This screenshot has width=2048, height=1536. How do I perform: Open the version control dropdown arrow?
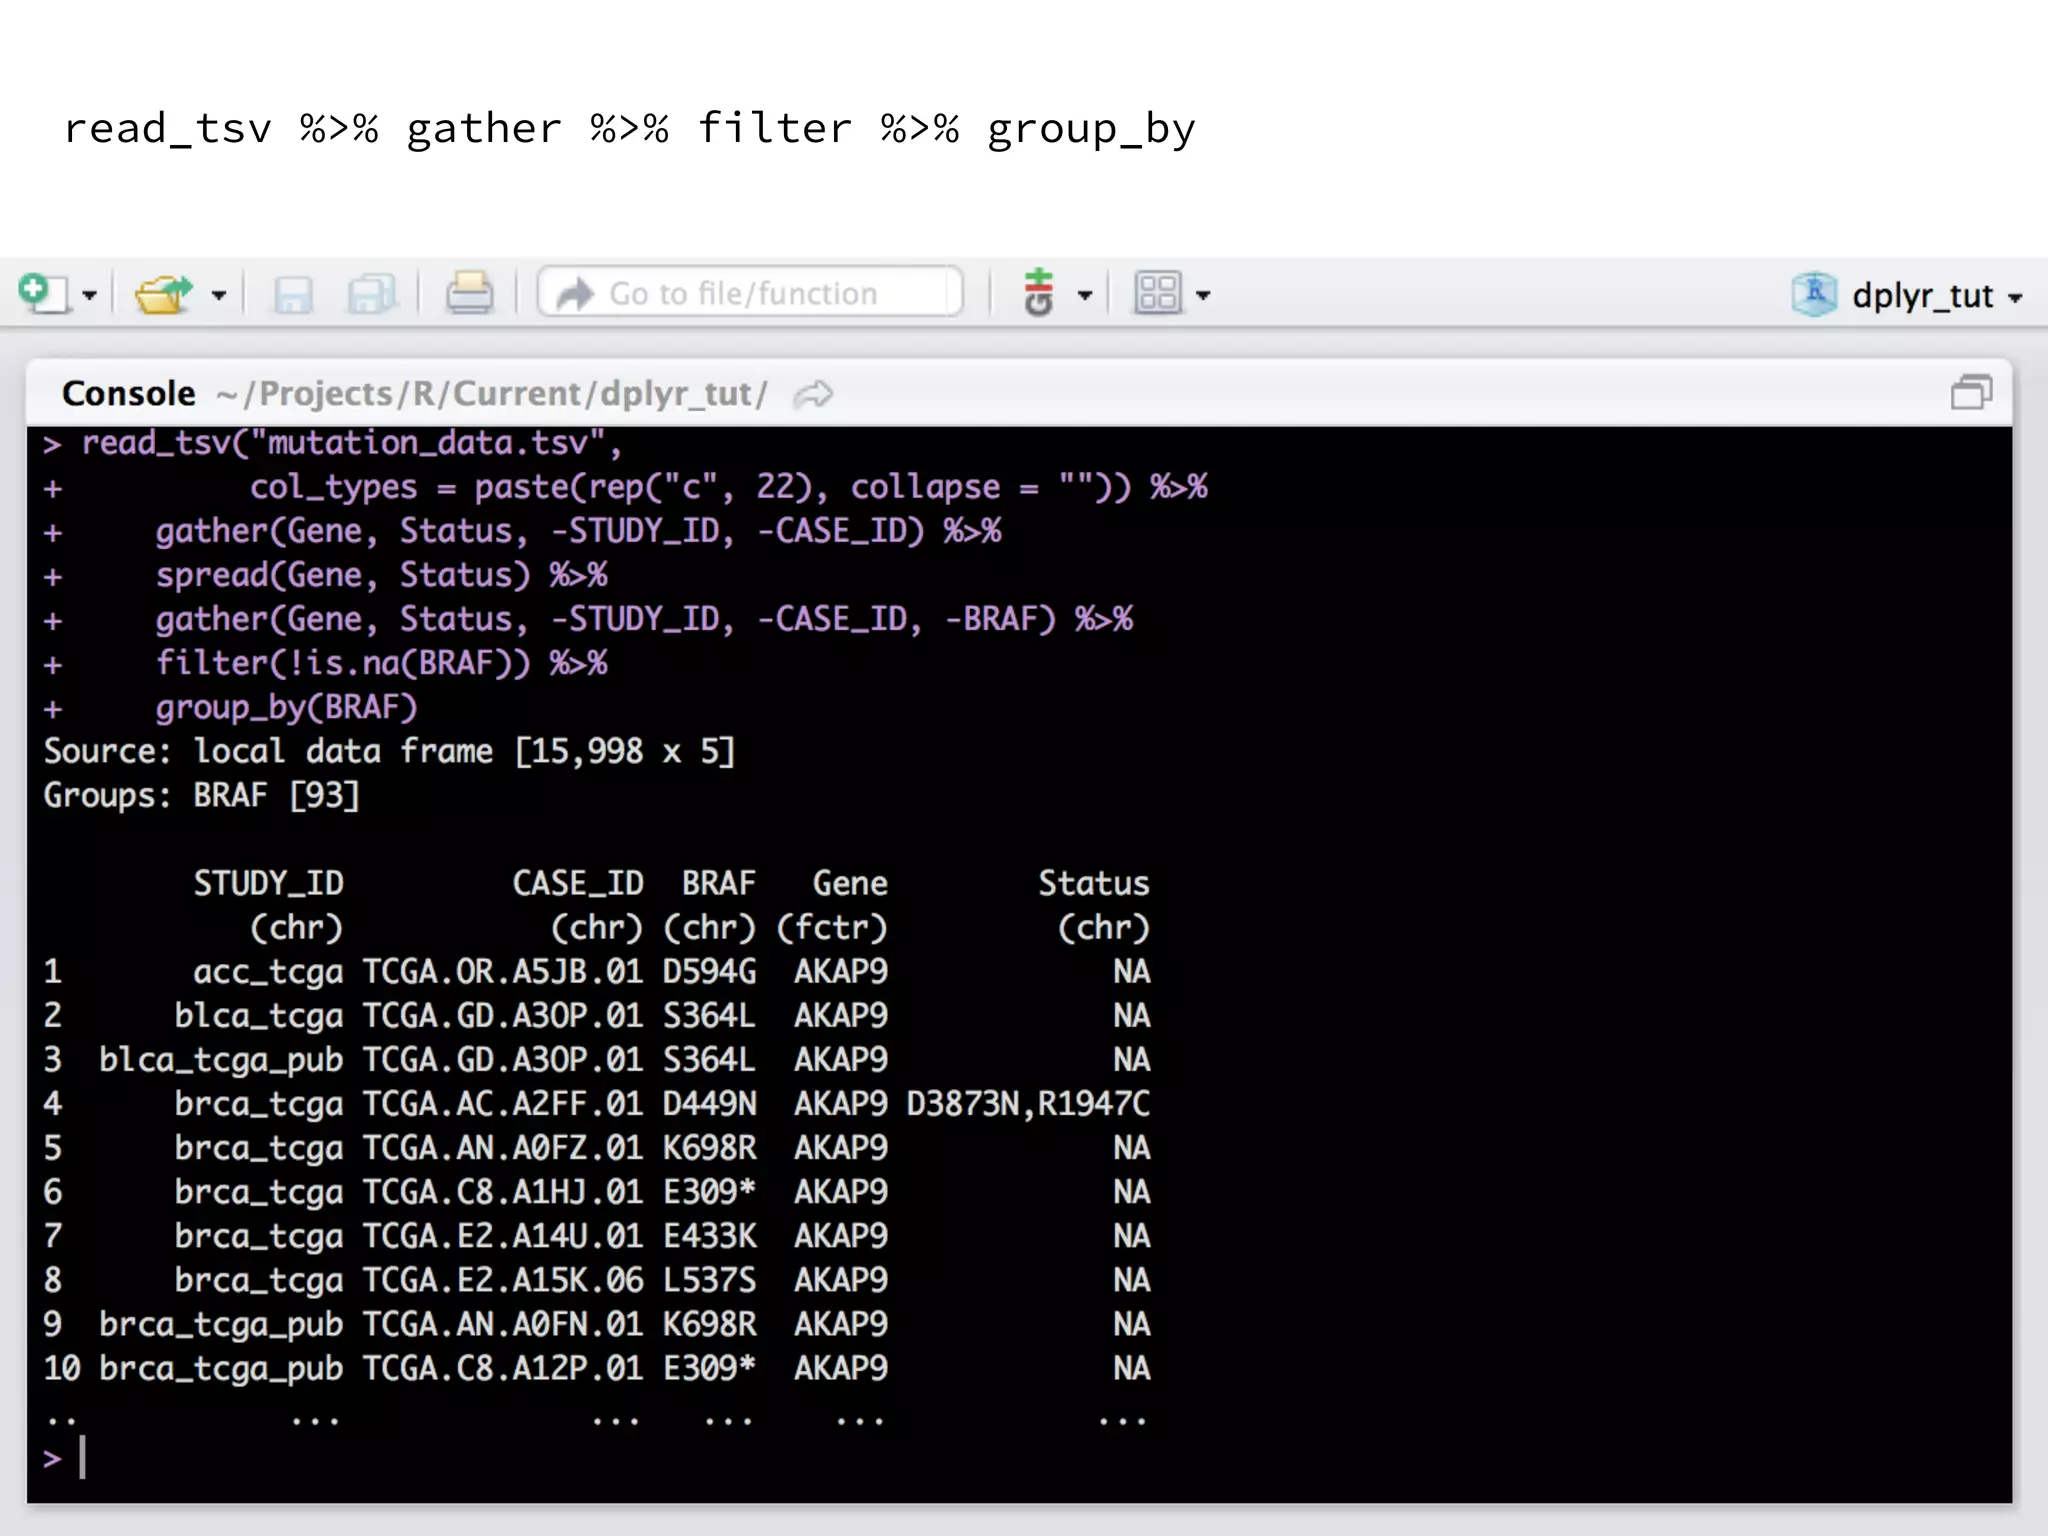[x=1085, y=296]
